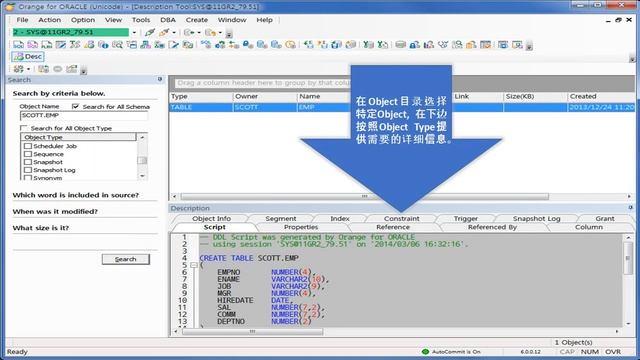Click script pane vertical scrollbar thumb

[x=628, y=258]
